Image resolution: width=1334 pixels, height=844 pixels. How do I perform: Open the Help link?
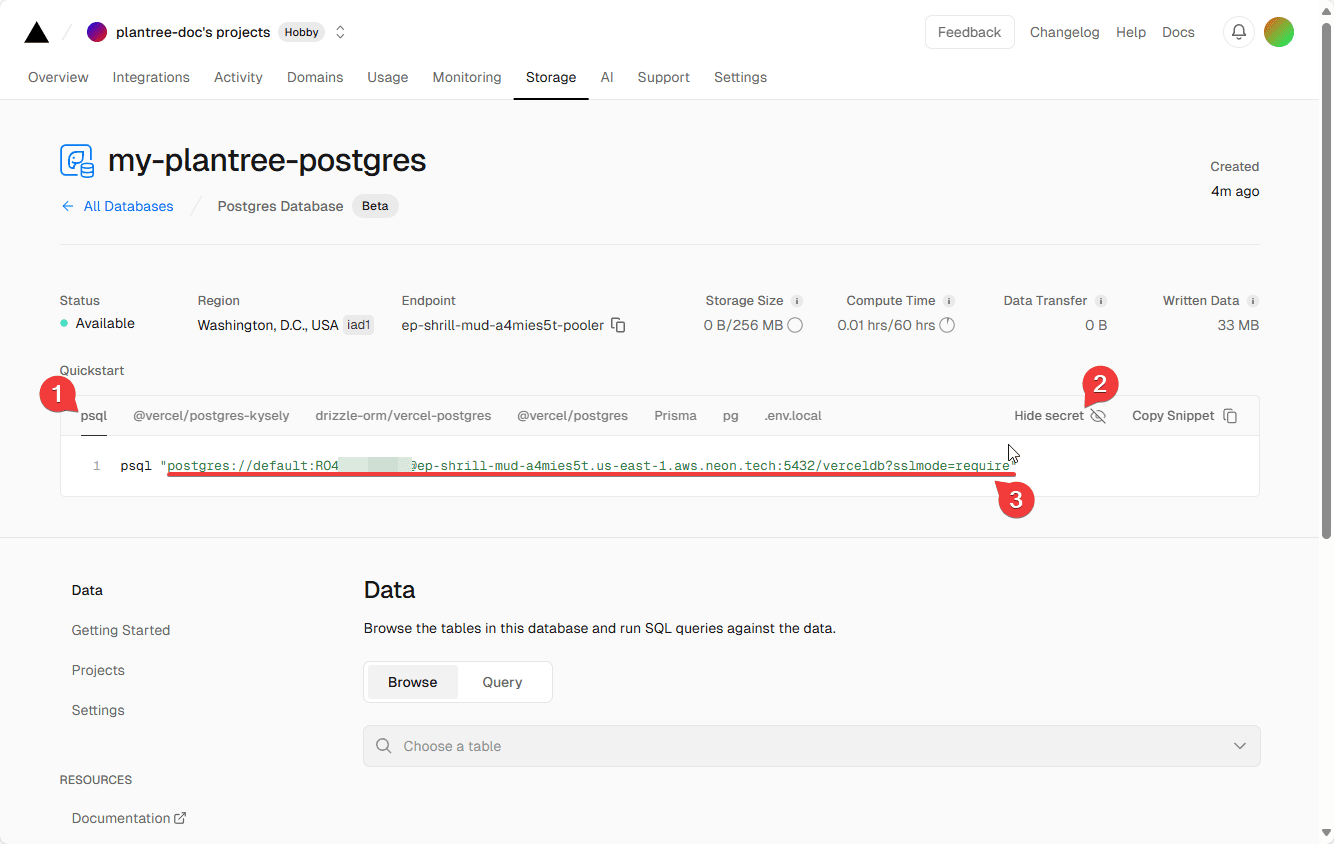(1131, 32)
